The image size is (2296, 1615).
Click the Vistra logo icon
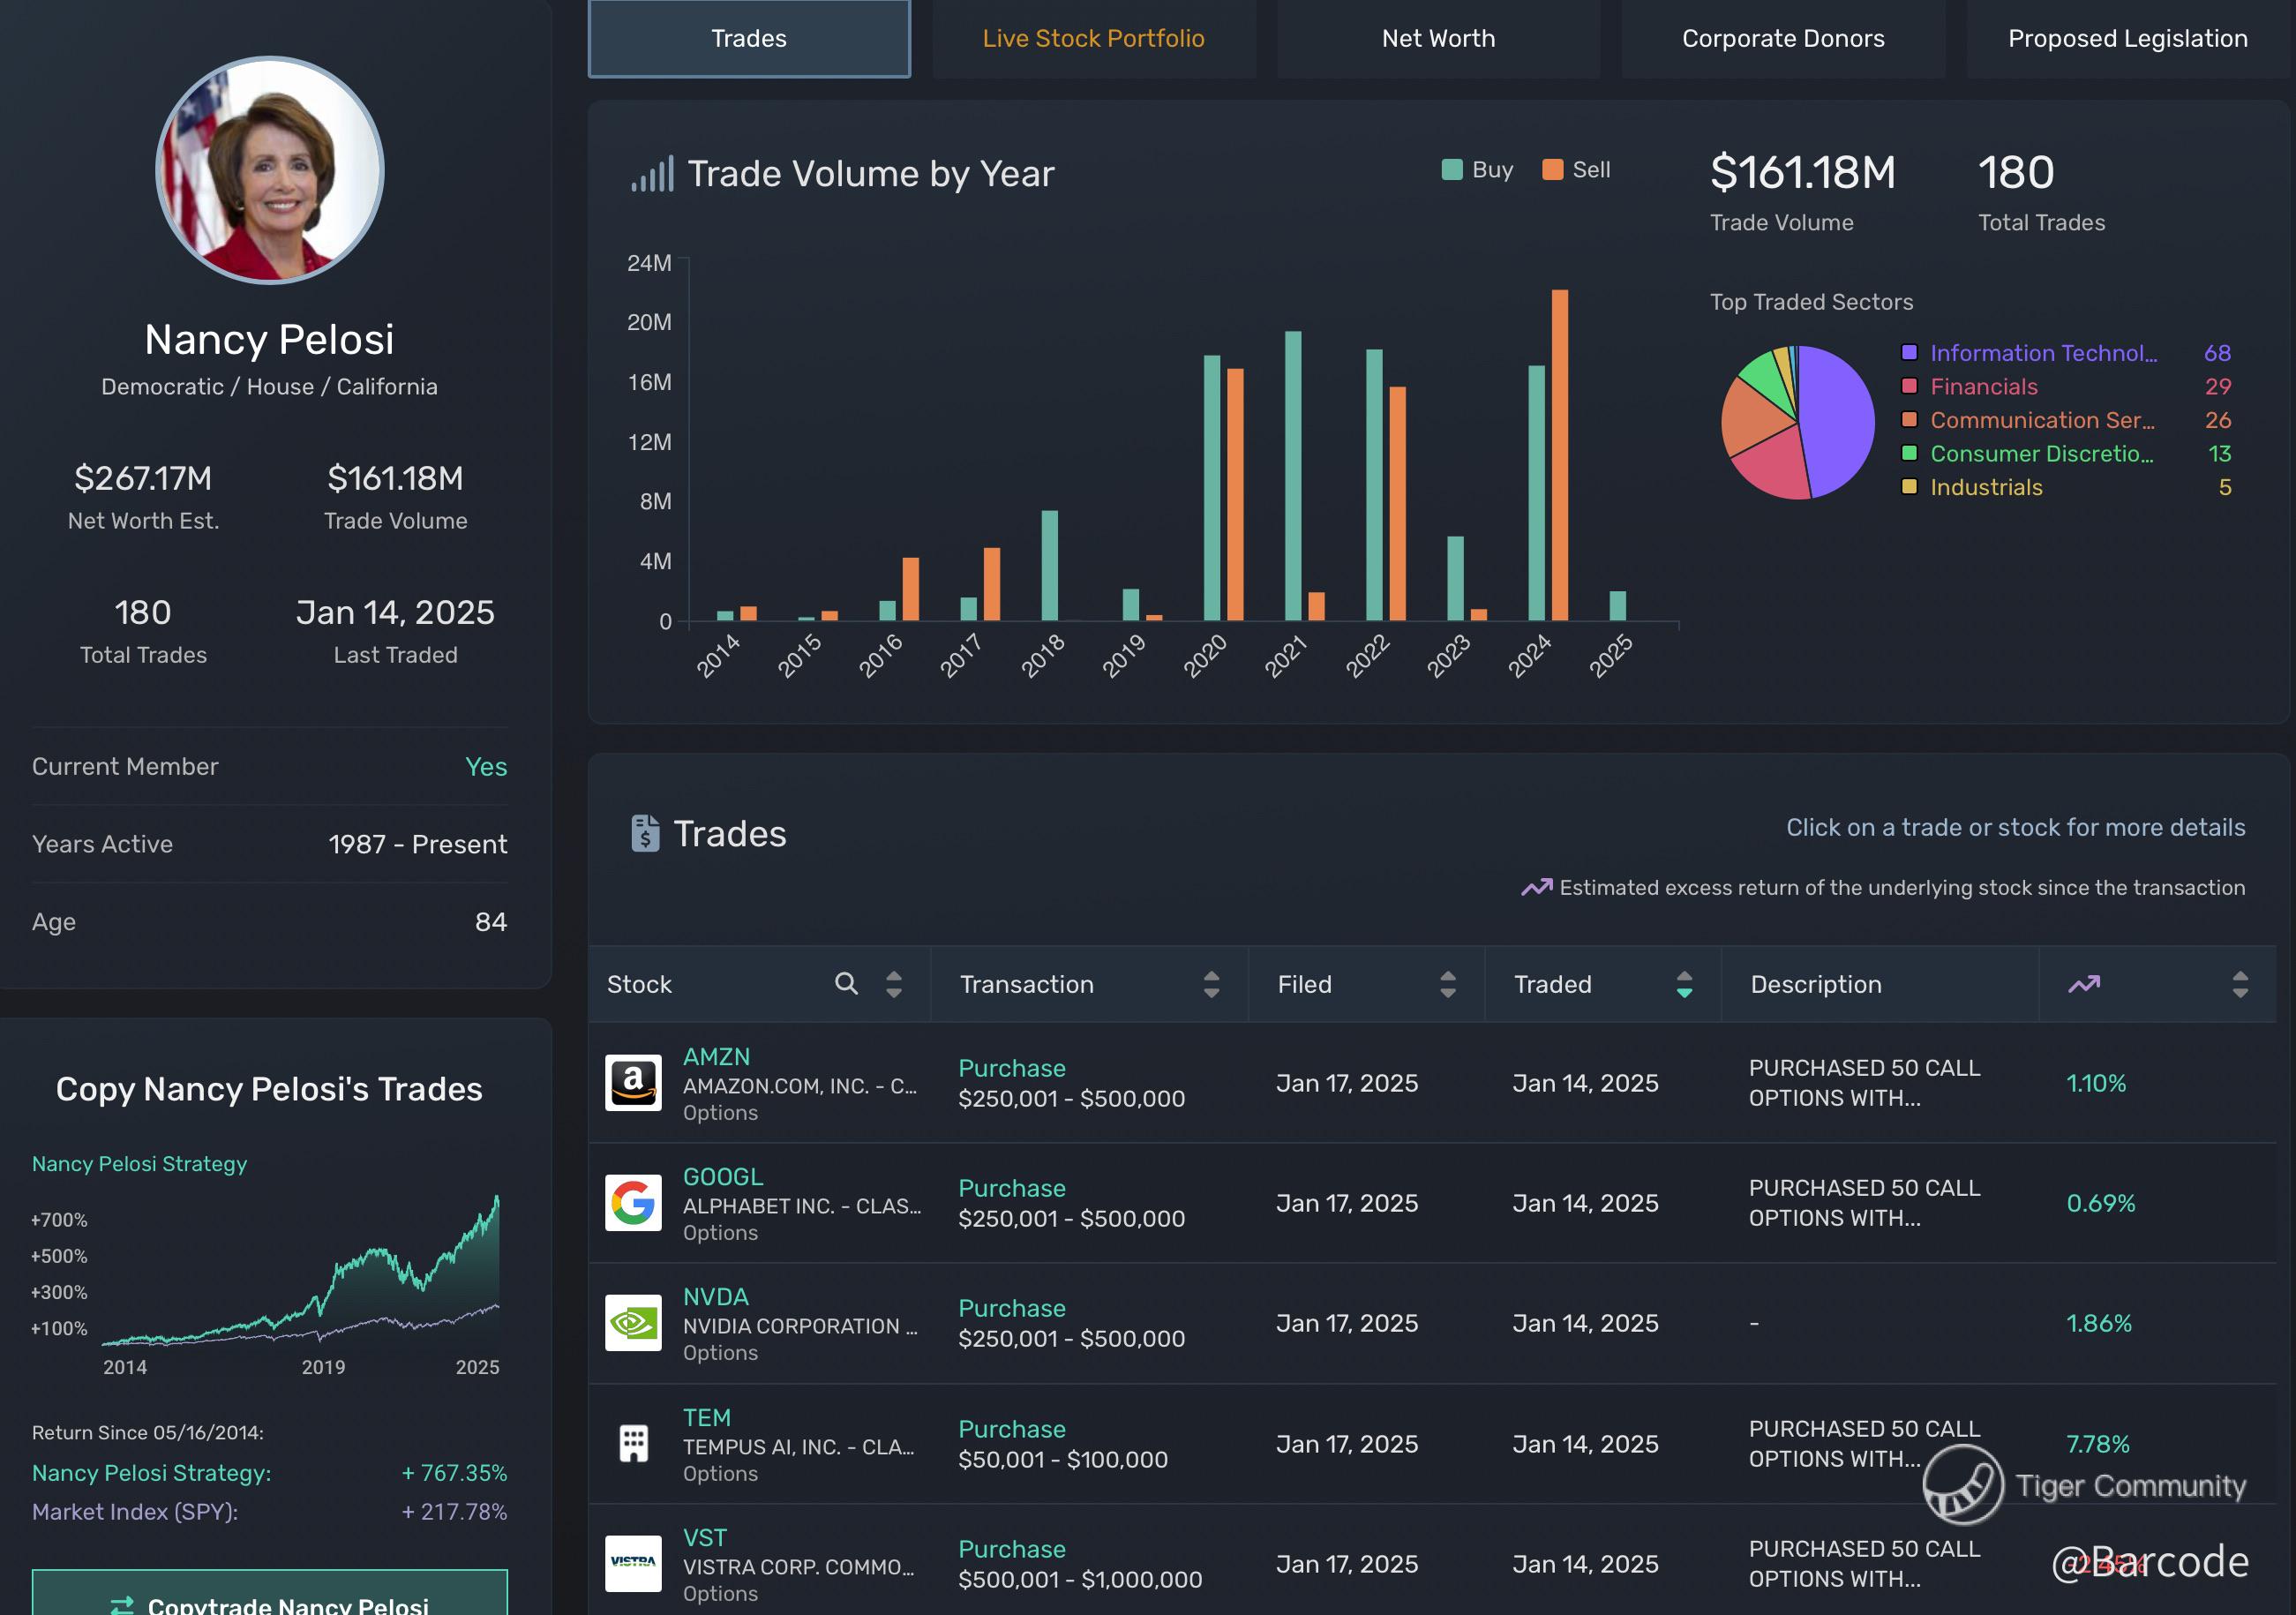click(x=633, y=1563)
